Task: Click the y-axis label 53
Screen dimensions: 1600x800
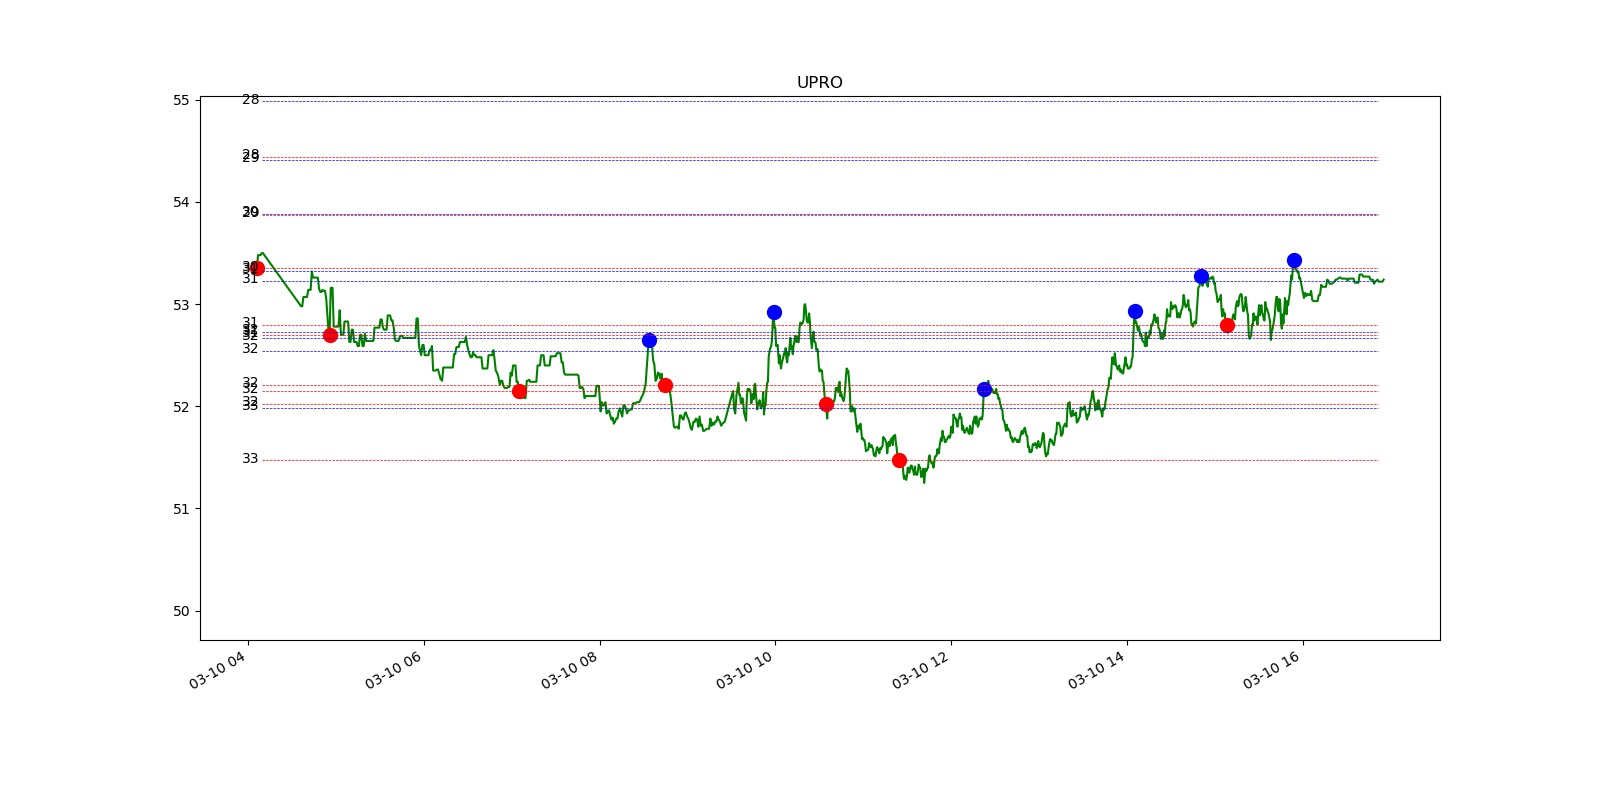Action: coord(181,305)
